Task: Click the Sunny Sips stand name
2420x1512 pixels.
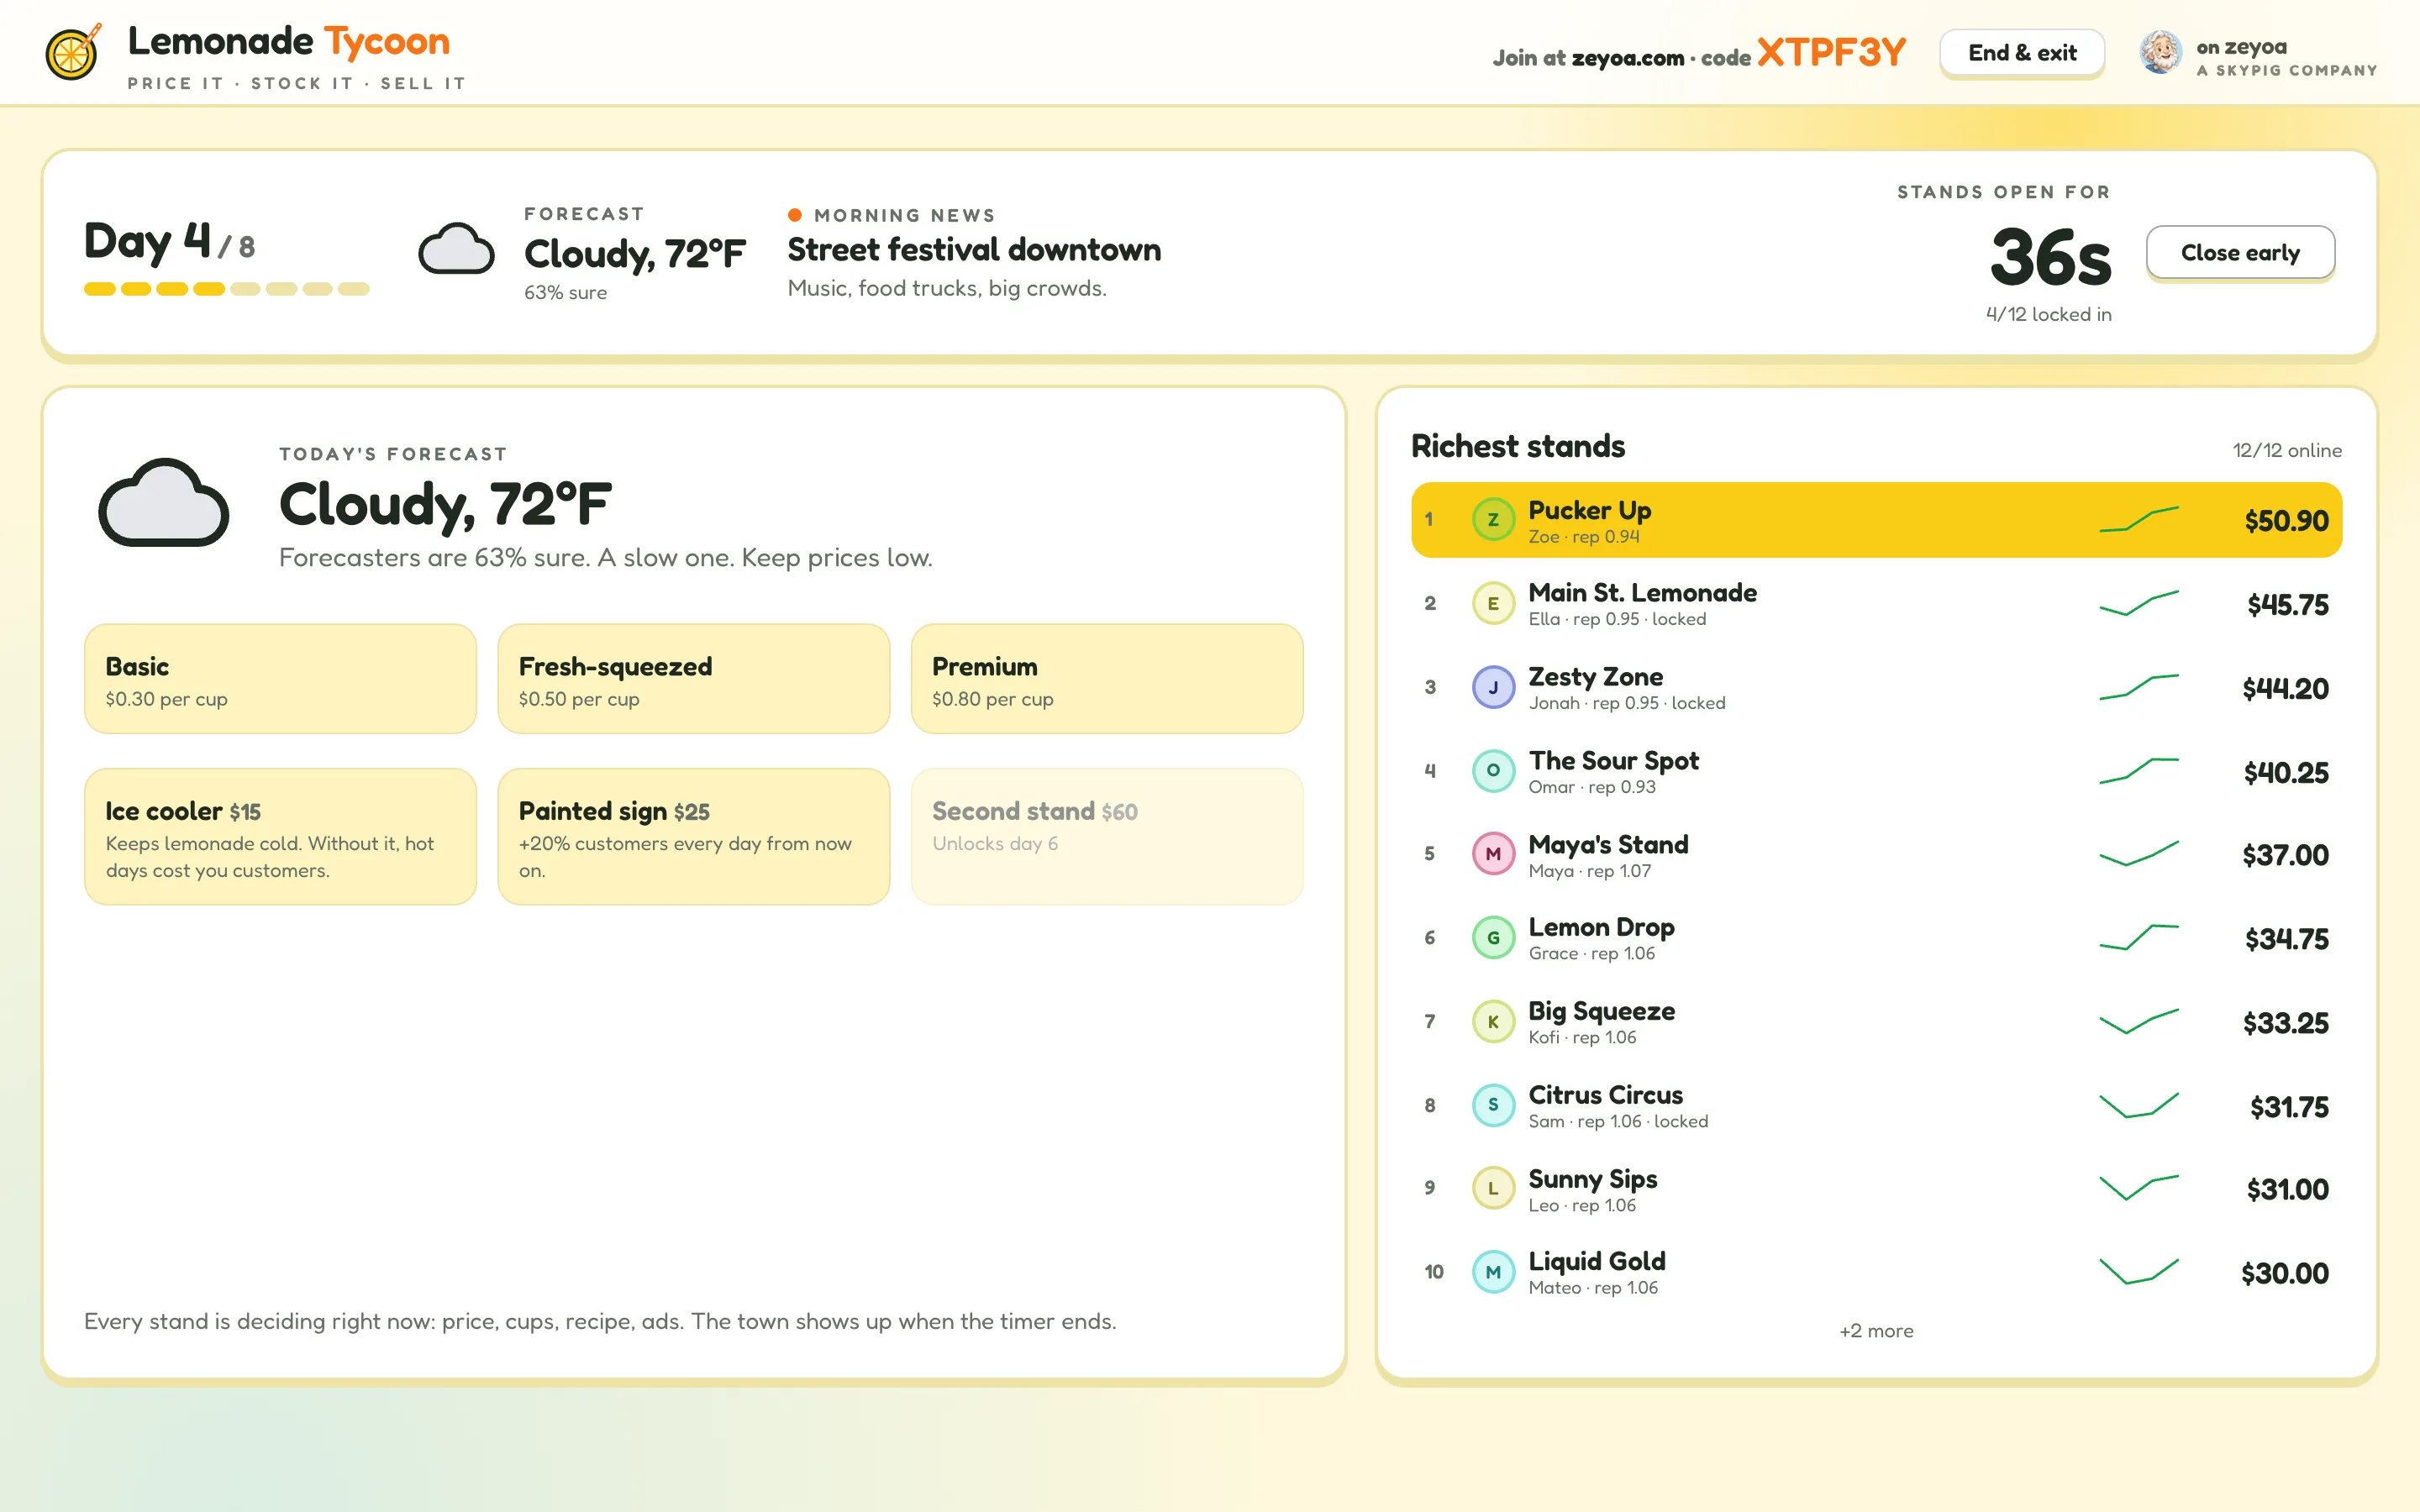Action: pos(1592,1179)
